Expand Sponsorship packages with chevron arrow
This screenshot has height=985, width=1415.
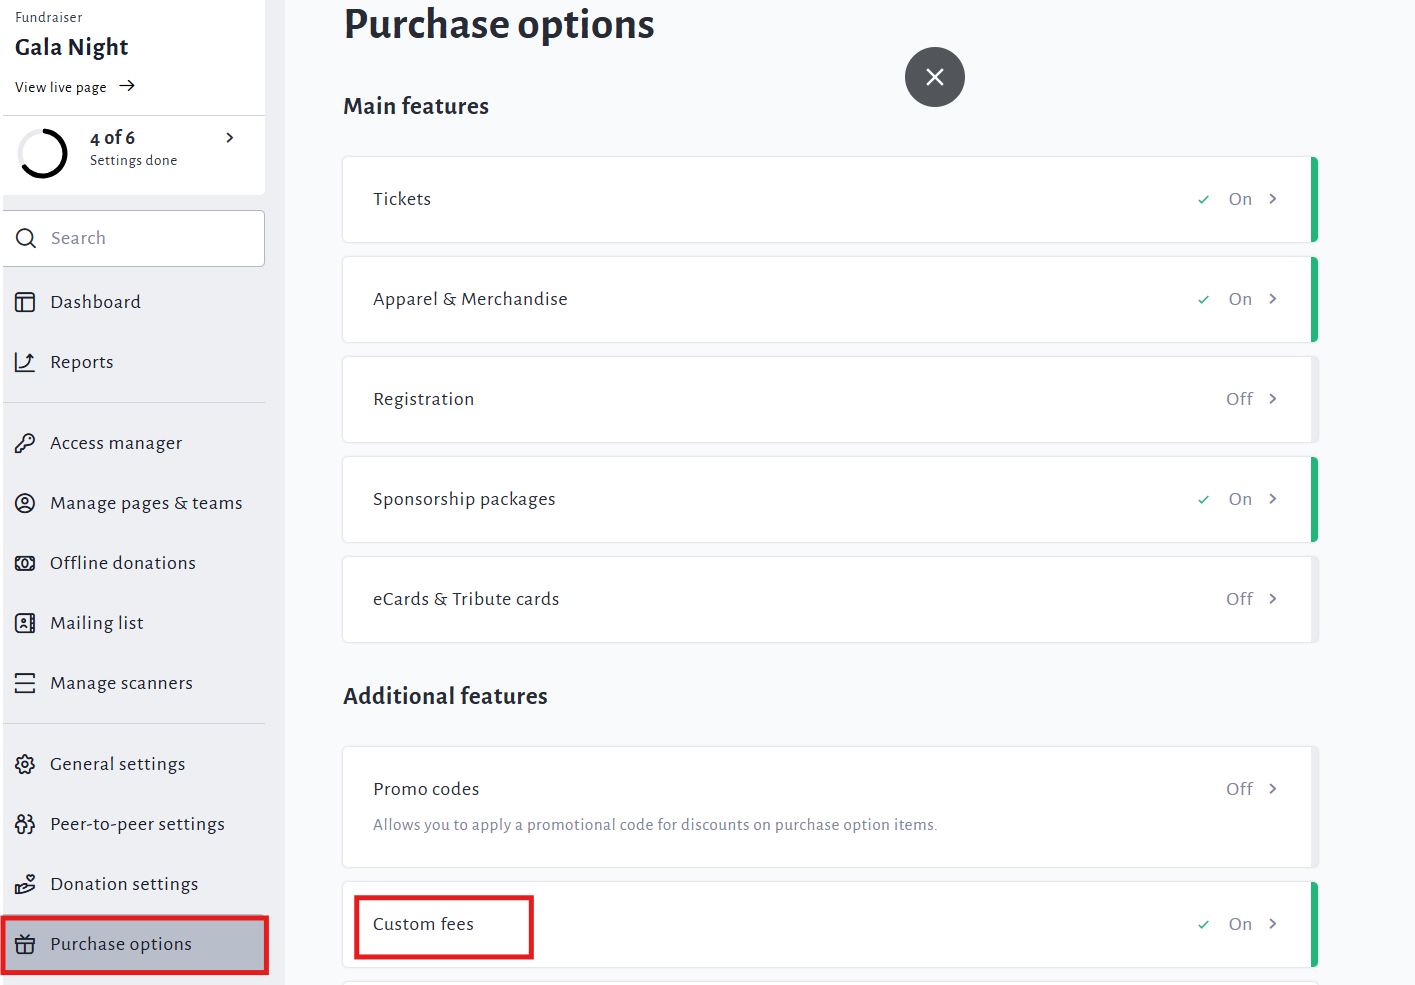click(x=1273, y=499)
